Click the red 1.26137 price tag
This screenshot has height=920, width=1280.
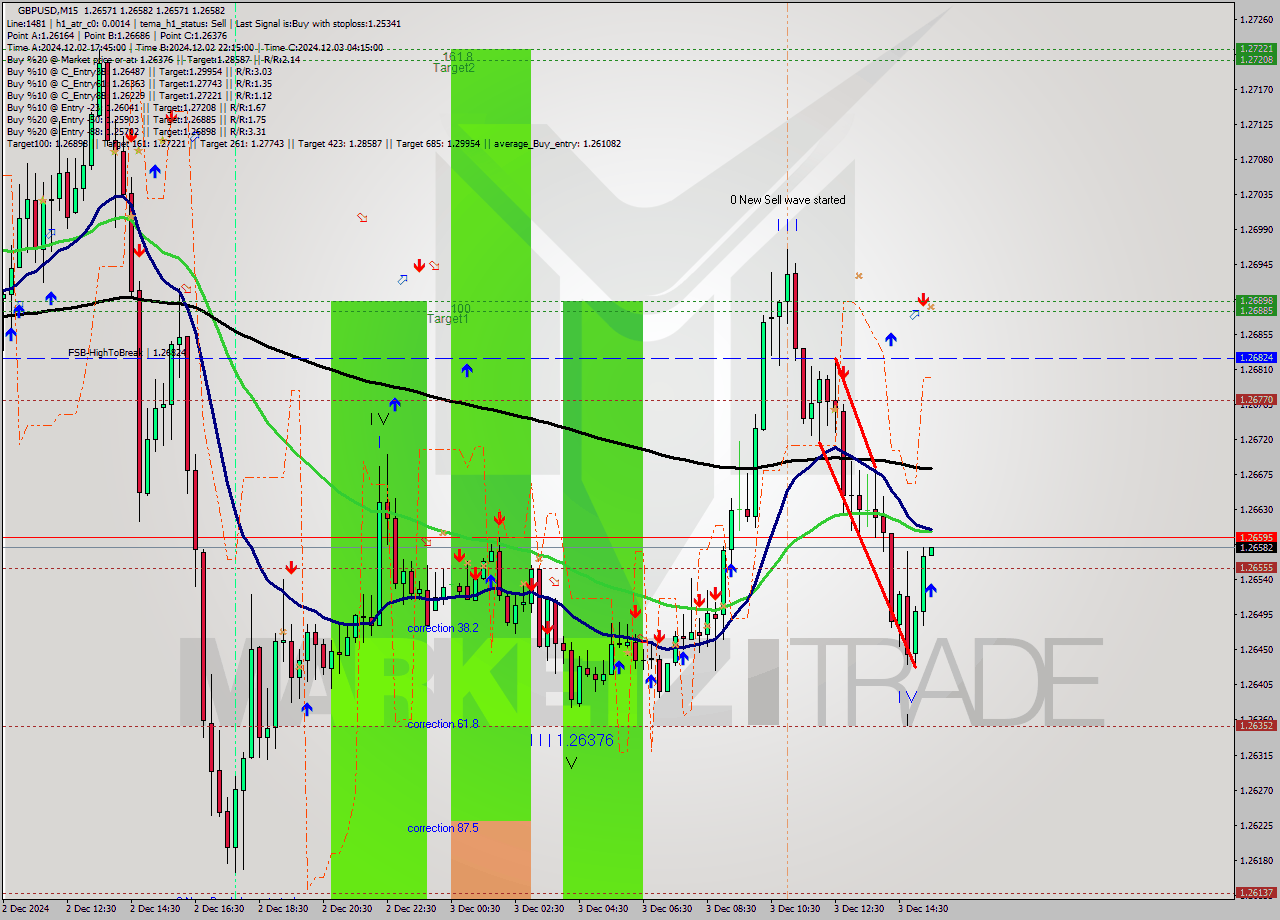(1256, 892)
